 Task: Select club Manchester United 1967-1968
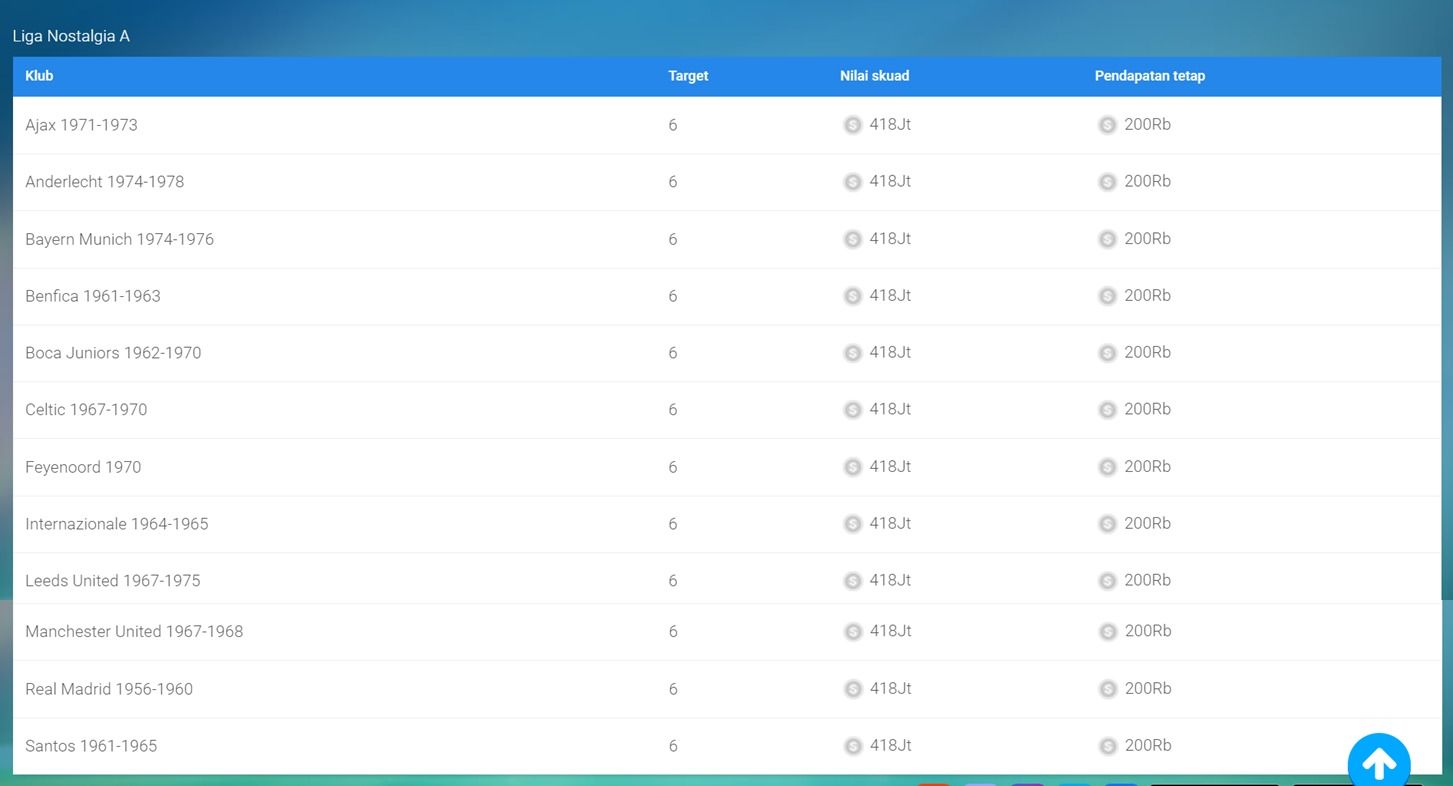tap(134, 632)
